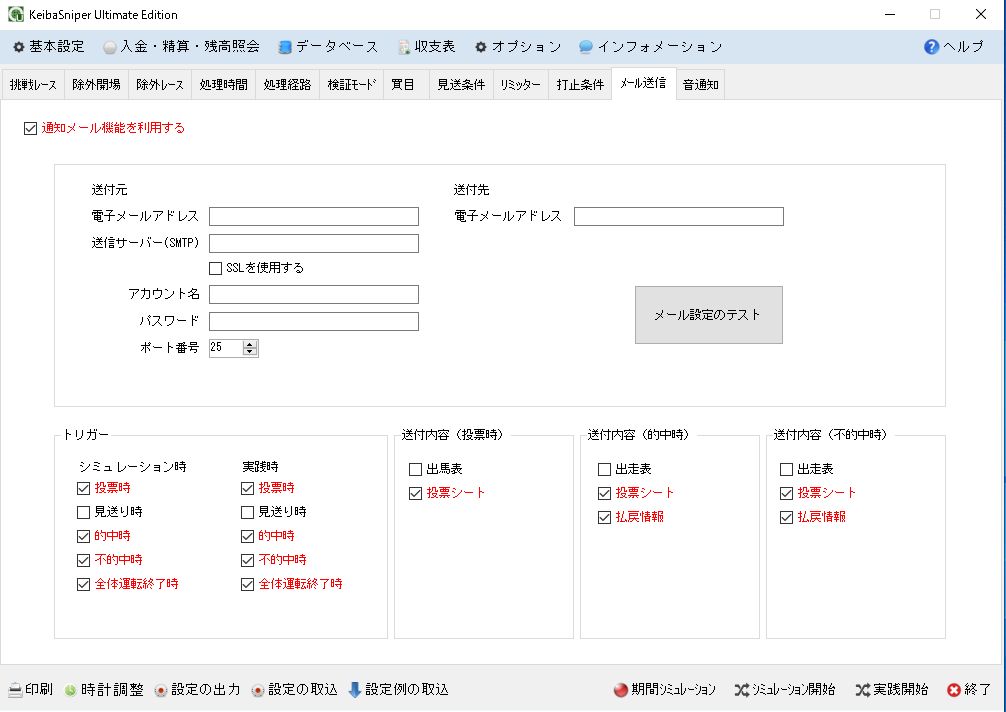Click the 実践開始 button
This screenshot has width=1006, height=712.
(x=892, y=690)
